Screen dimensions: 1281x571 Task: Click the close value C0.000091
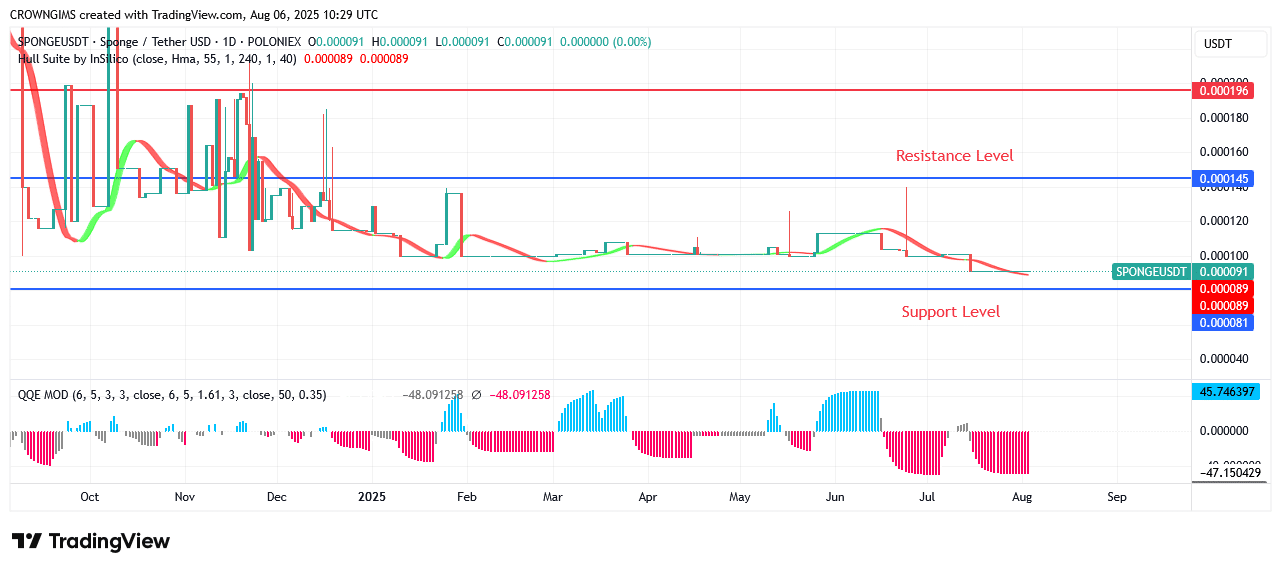coord(526,42)
